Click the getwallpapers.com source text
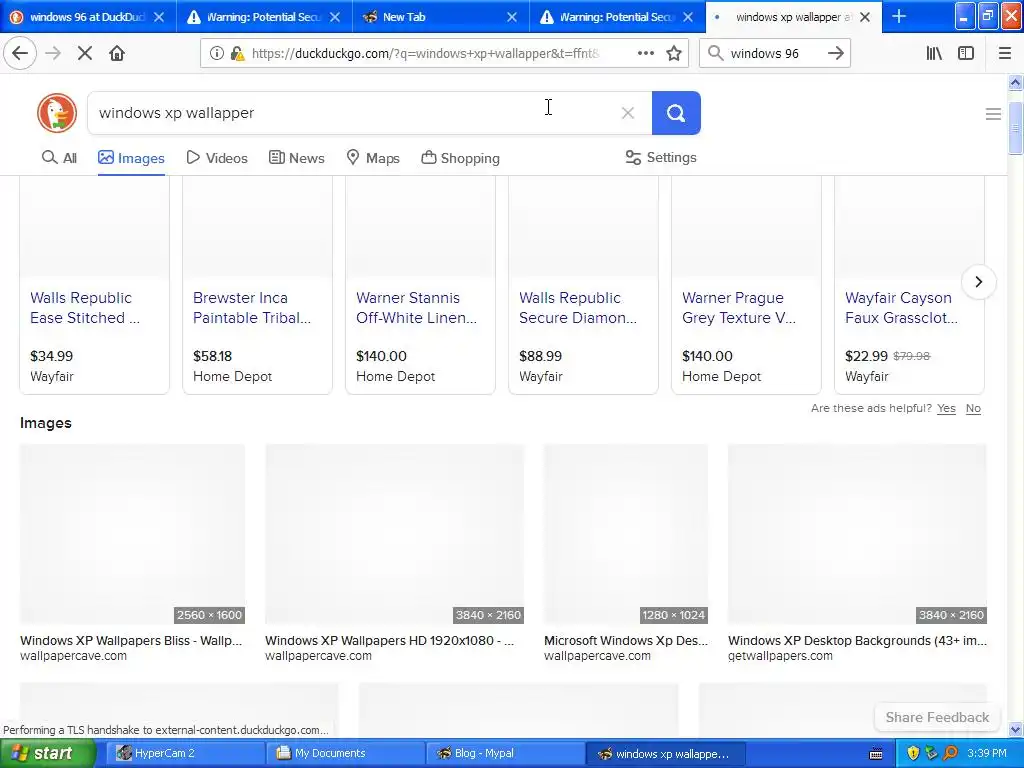Viewport: 1024px width, 768px height. click(x=780, y=656)
